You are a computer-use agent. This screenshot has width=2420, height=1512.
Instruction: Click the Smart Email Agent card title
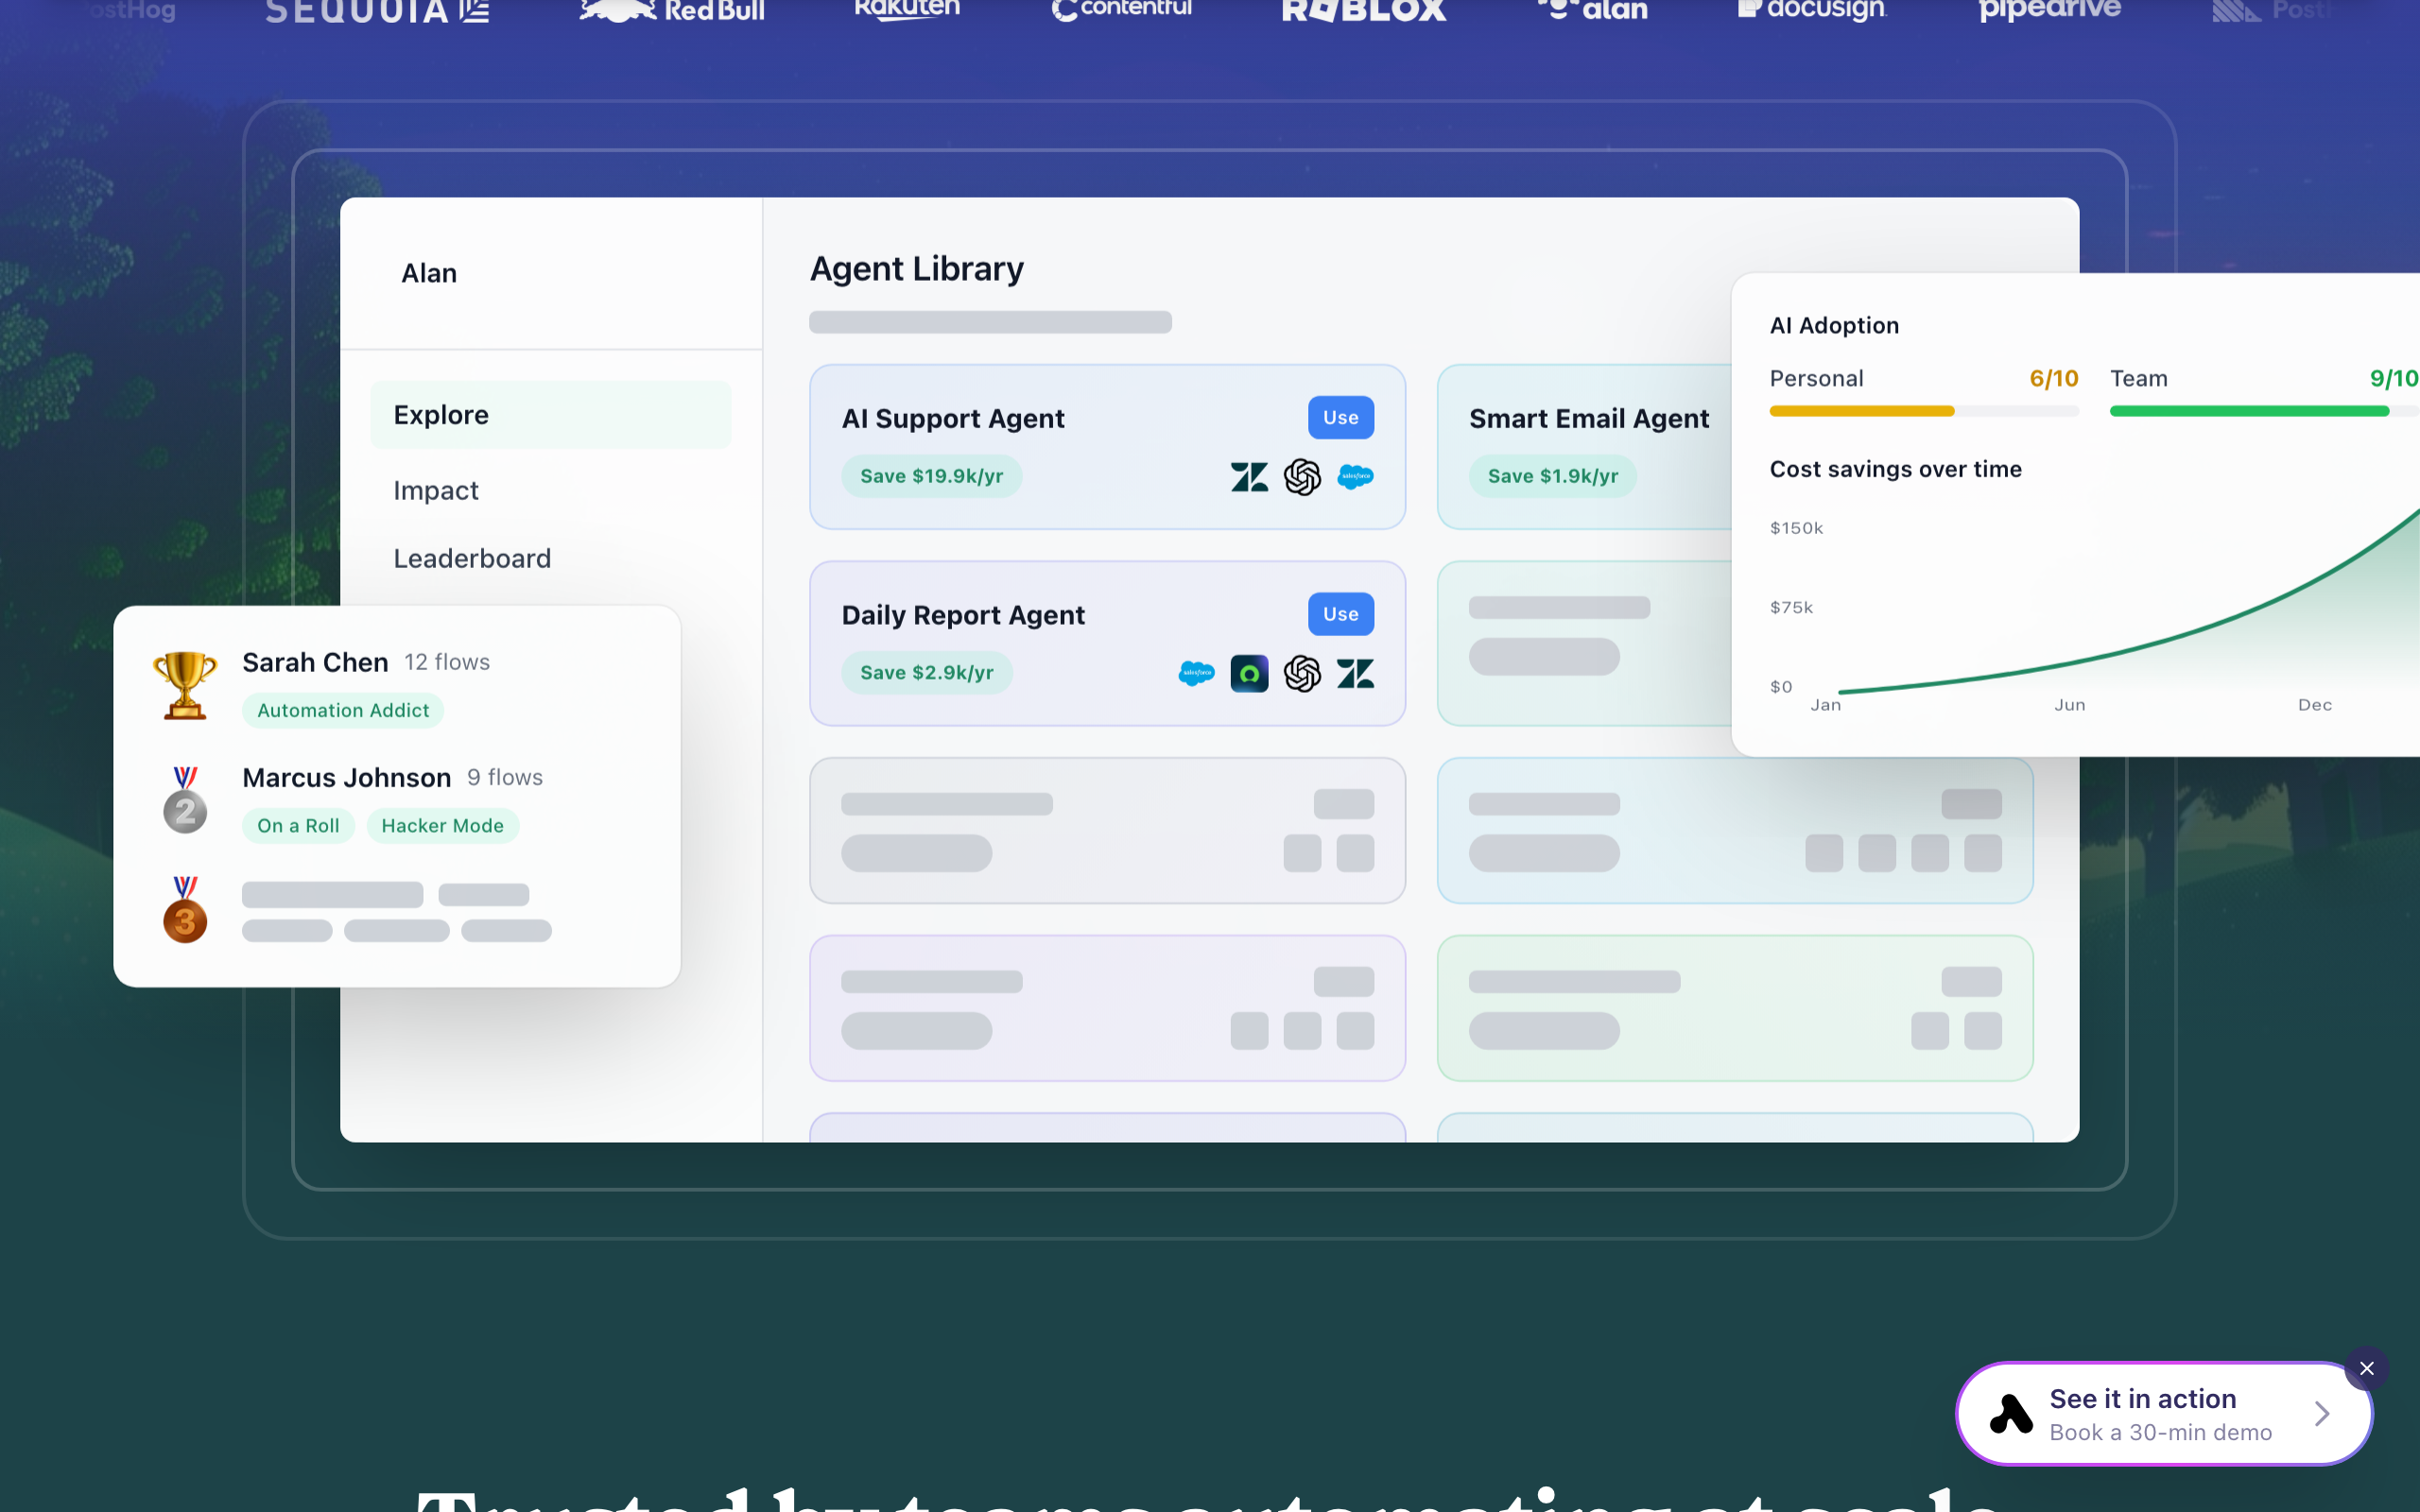[1588, 418]
